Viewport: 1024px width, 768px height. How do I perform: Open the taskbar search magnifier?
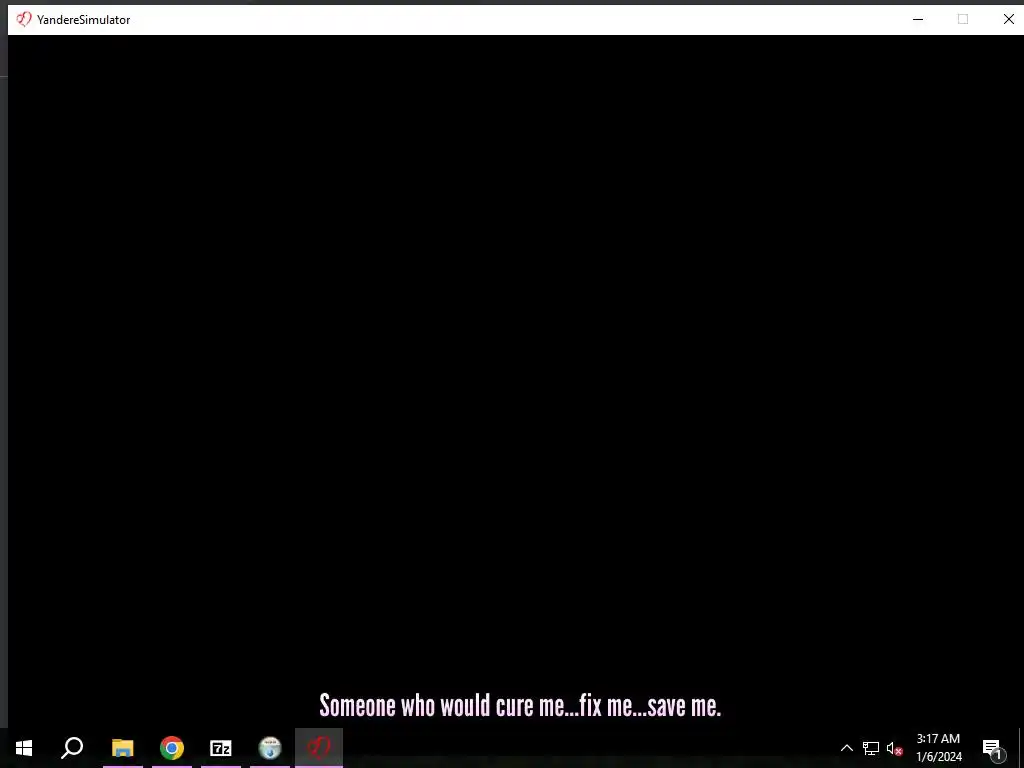72,748
